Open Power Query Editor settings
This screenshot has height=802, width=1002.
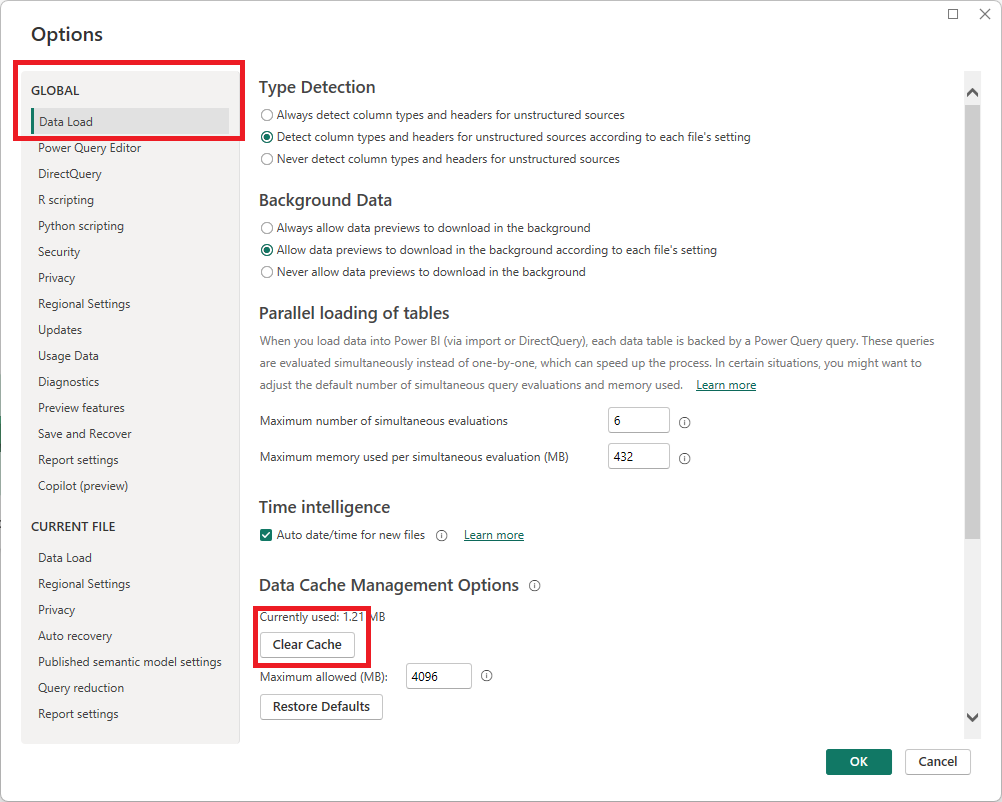pyautogui.click(x=89, y=148)
